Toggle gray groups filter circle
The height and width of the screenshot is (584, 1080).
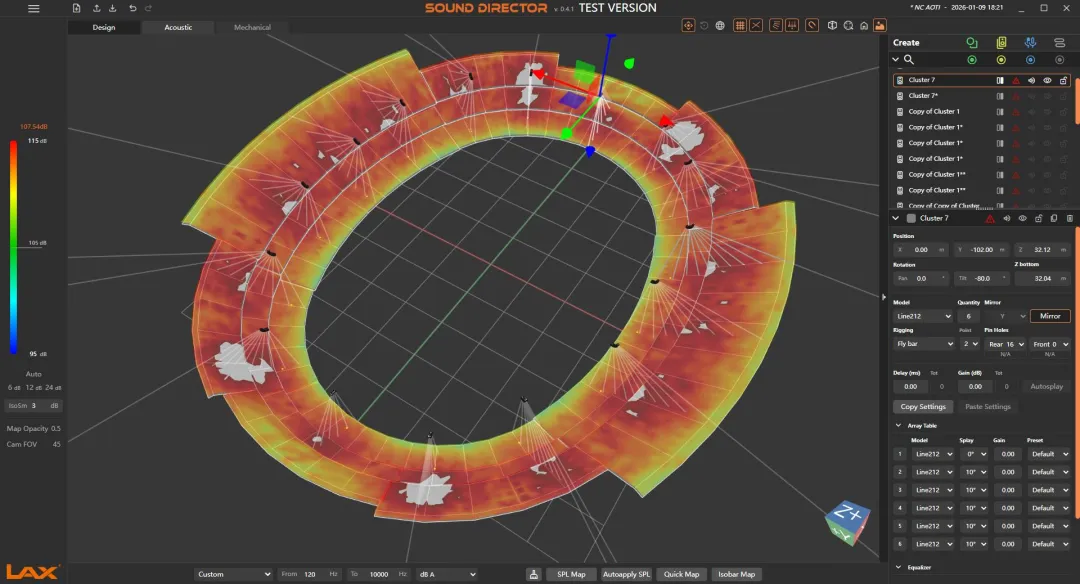click(1060, 60)
